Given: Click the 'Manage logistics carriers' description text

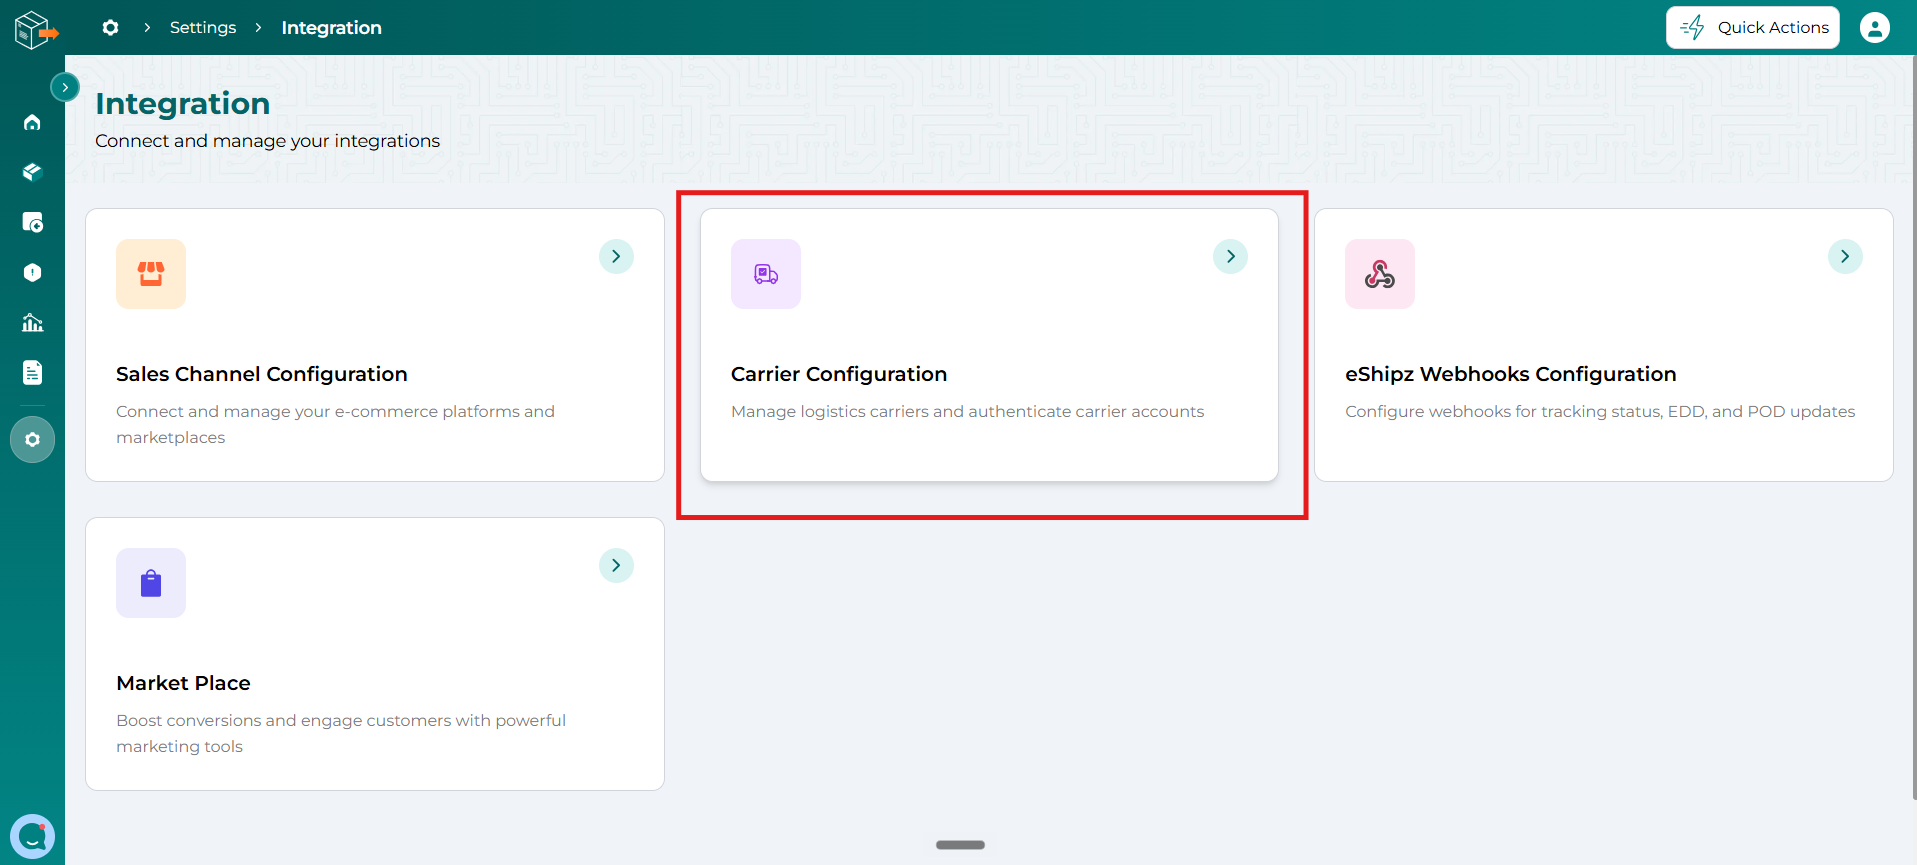Looking at the screenshot, I should point(967,411).
